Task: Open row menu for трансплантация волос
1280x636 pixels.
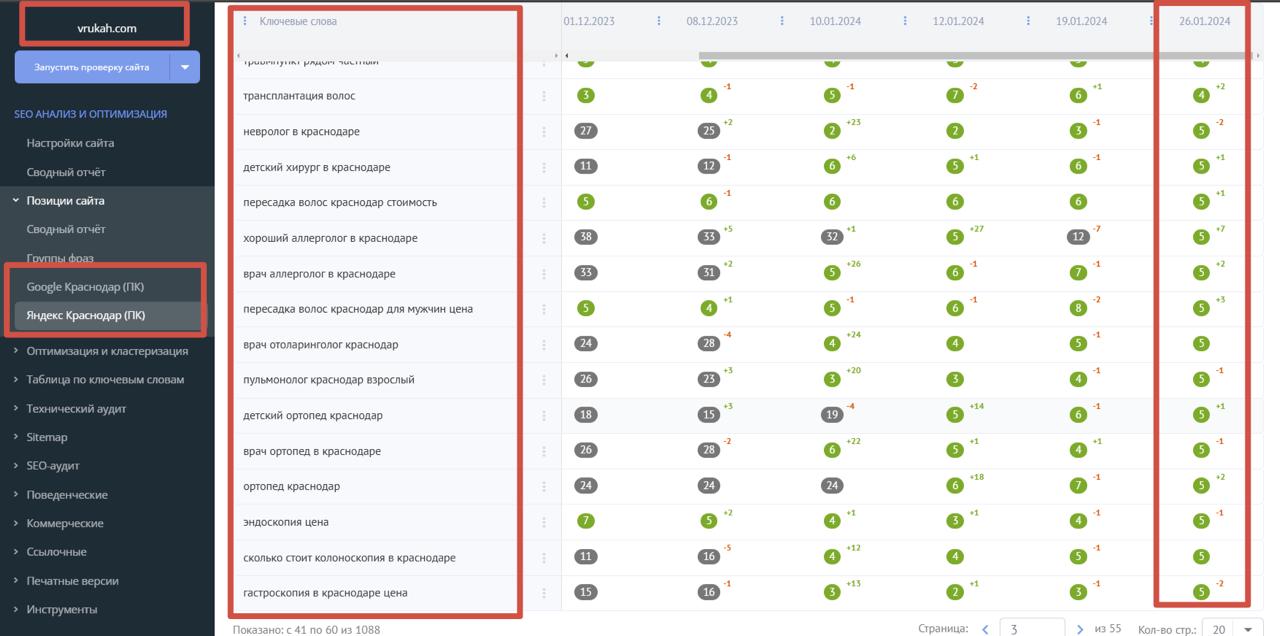Action: (544, 96)
